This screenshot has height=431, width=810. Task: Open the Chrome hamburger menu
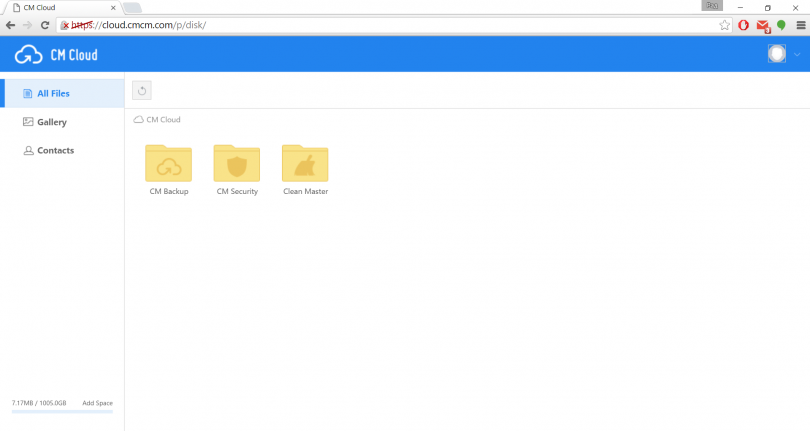800,24
